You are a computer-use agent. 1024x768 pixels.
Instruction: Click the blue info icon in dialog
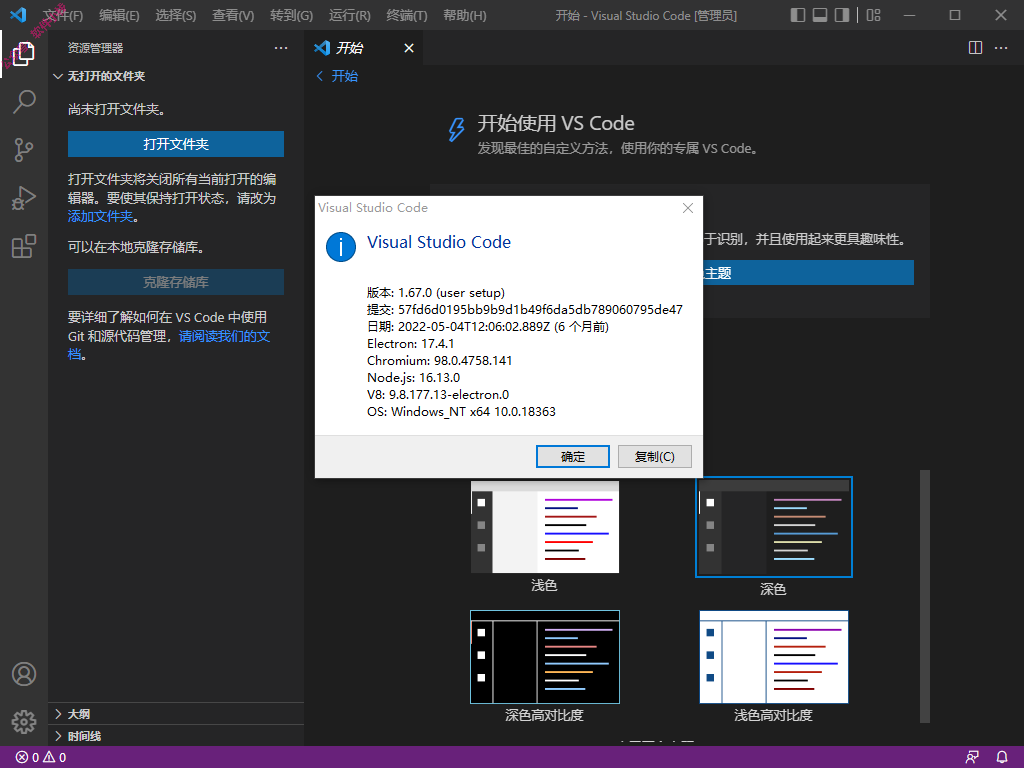click(341, 247)
